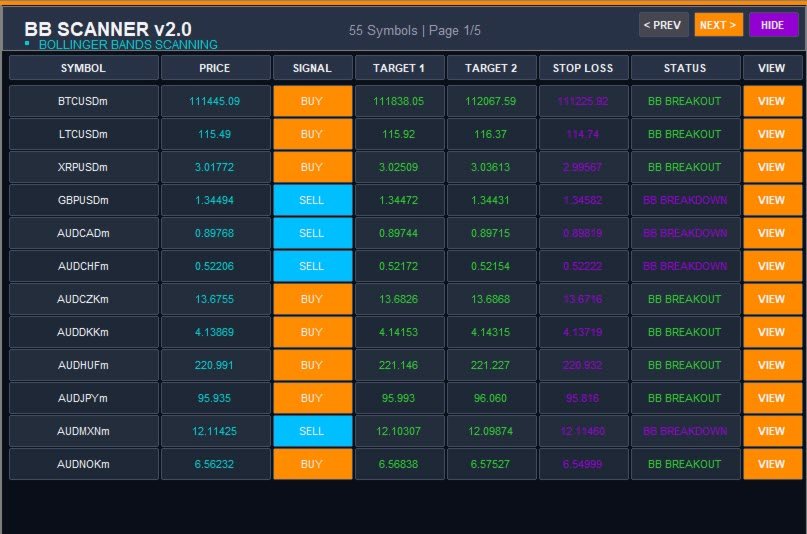Click the TARGET 1 column header
Screen dimensions: 807x534
pyautogui.click(x=399, y=68)
